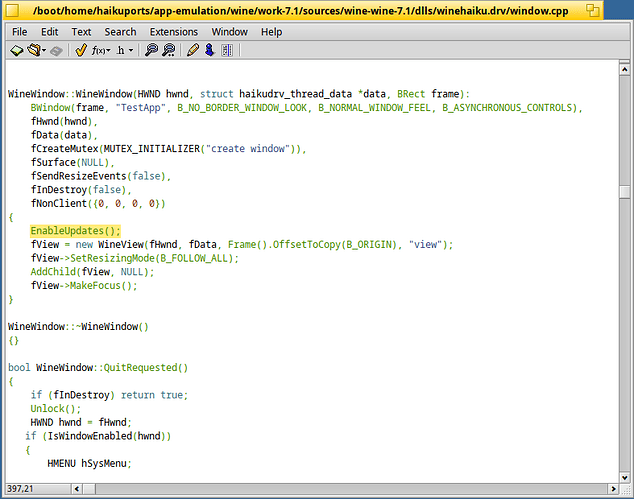Open file options with the blue info icon
This screenshot has height=499, width=634.
tap(209, 50)
